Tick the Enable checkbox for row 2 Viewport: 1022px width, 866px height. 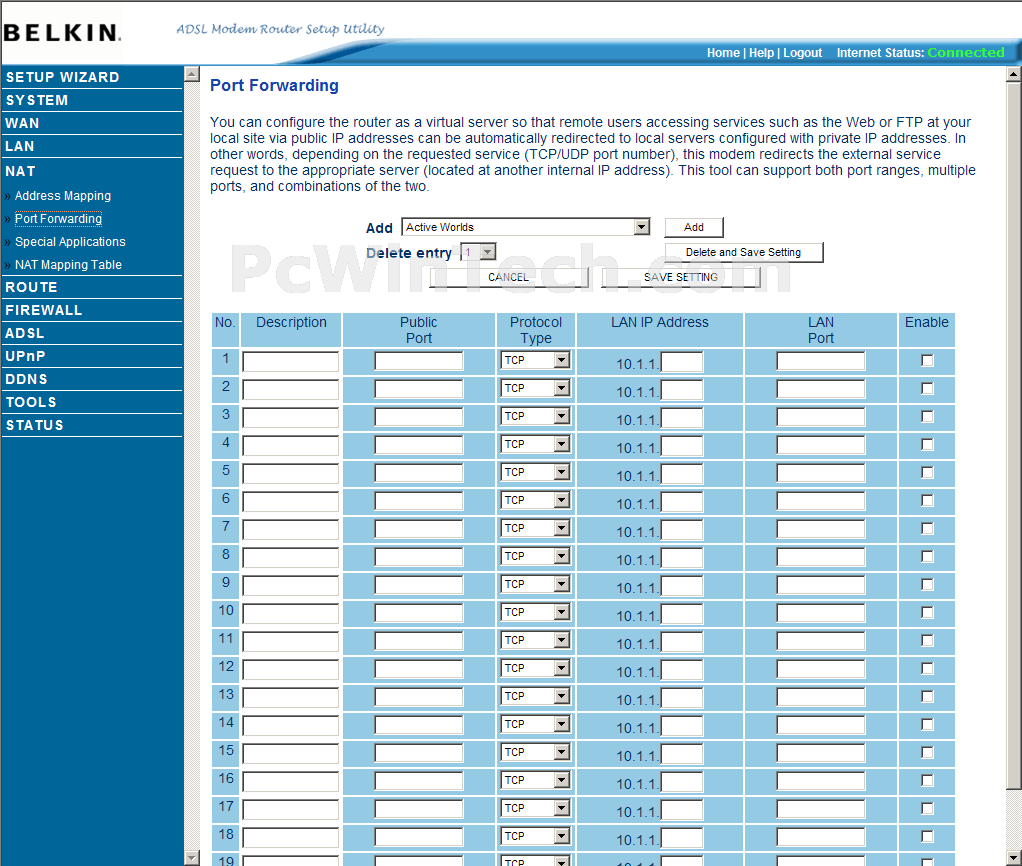point(927,388)
